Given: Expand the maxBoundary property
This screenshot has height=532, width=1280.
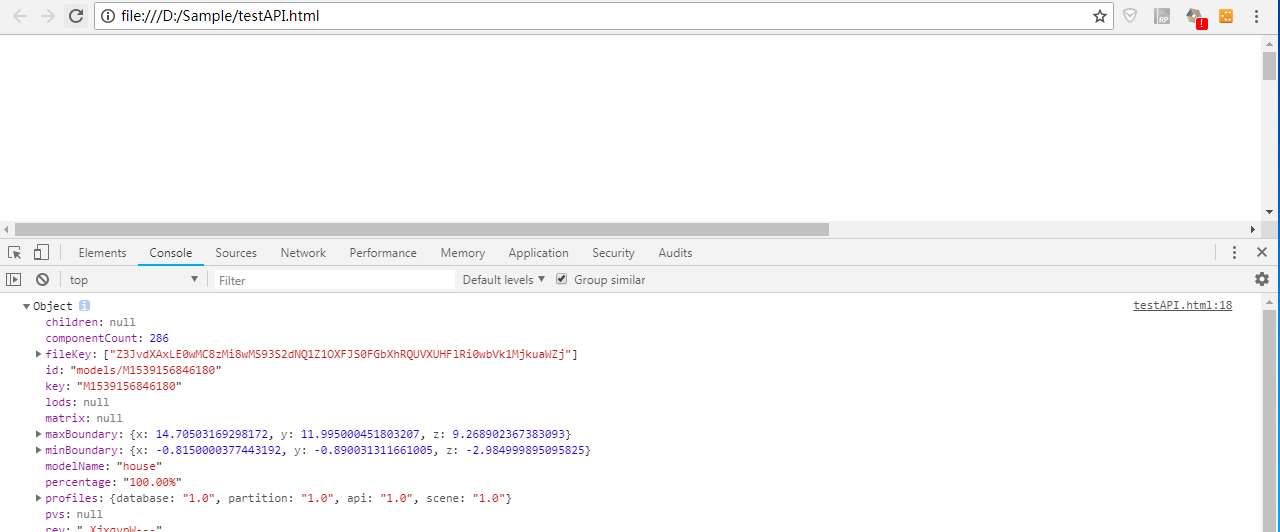Looking at the screenshot, I should coord(38,434).
